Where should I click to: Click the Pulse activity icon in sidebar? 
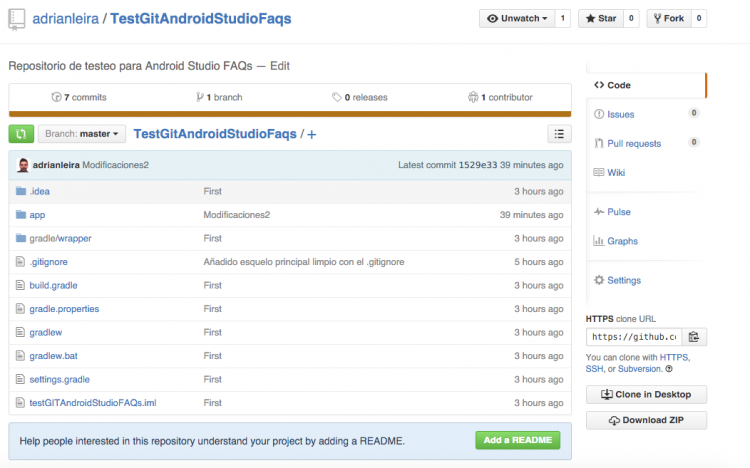pyautogui.click(x=599, y=212)
